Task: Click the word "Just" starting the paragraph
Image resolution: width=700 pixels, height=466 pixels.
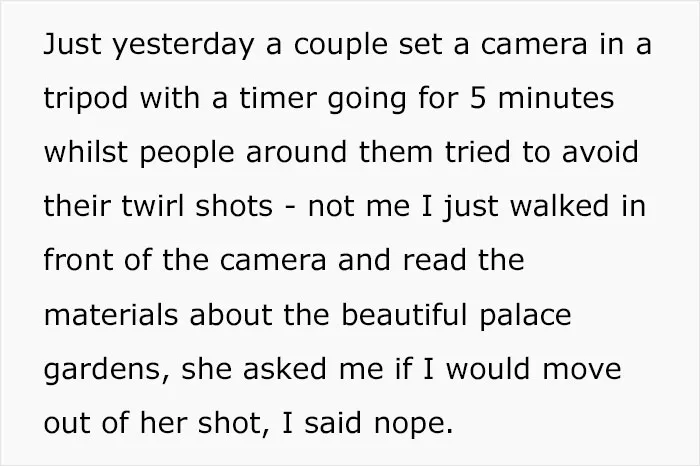Action: 72,44
